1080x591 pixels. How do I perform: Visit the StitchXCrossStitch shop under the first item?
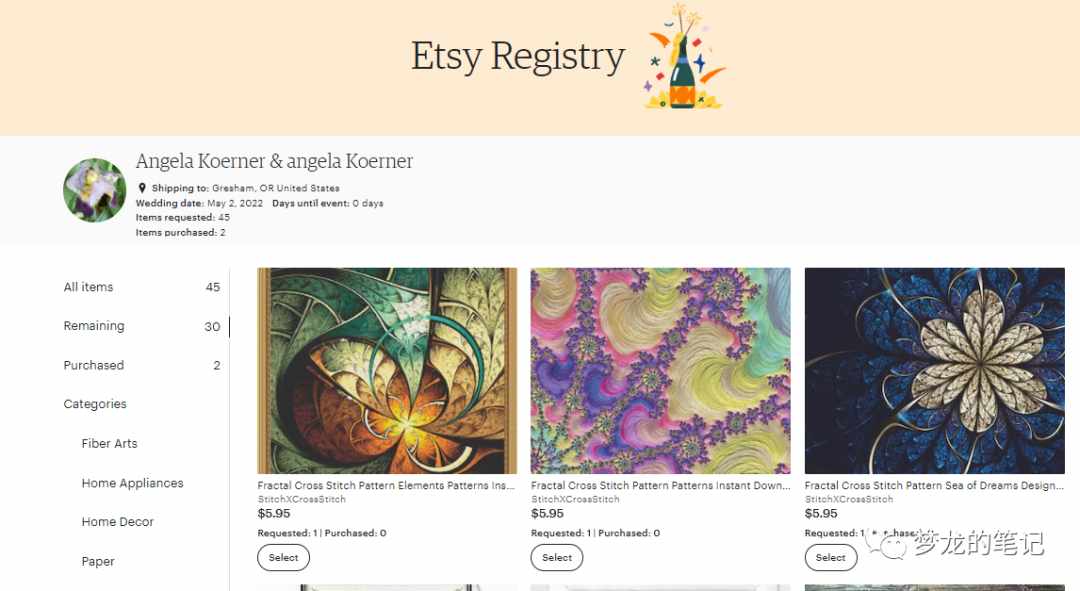tap(302, 499)
